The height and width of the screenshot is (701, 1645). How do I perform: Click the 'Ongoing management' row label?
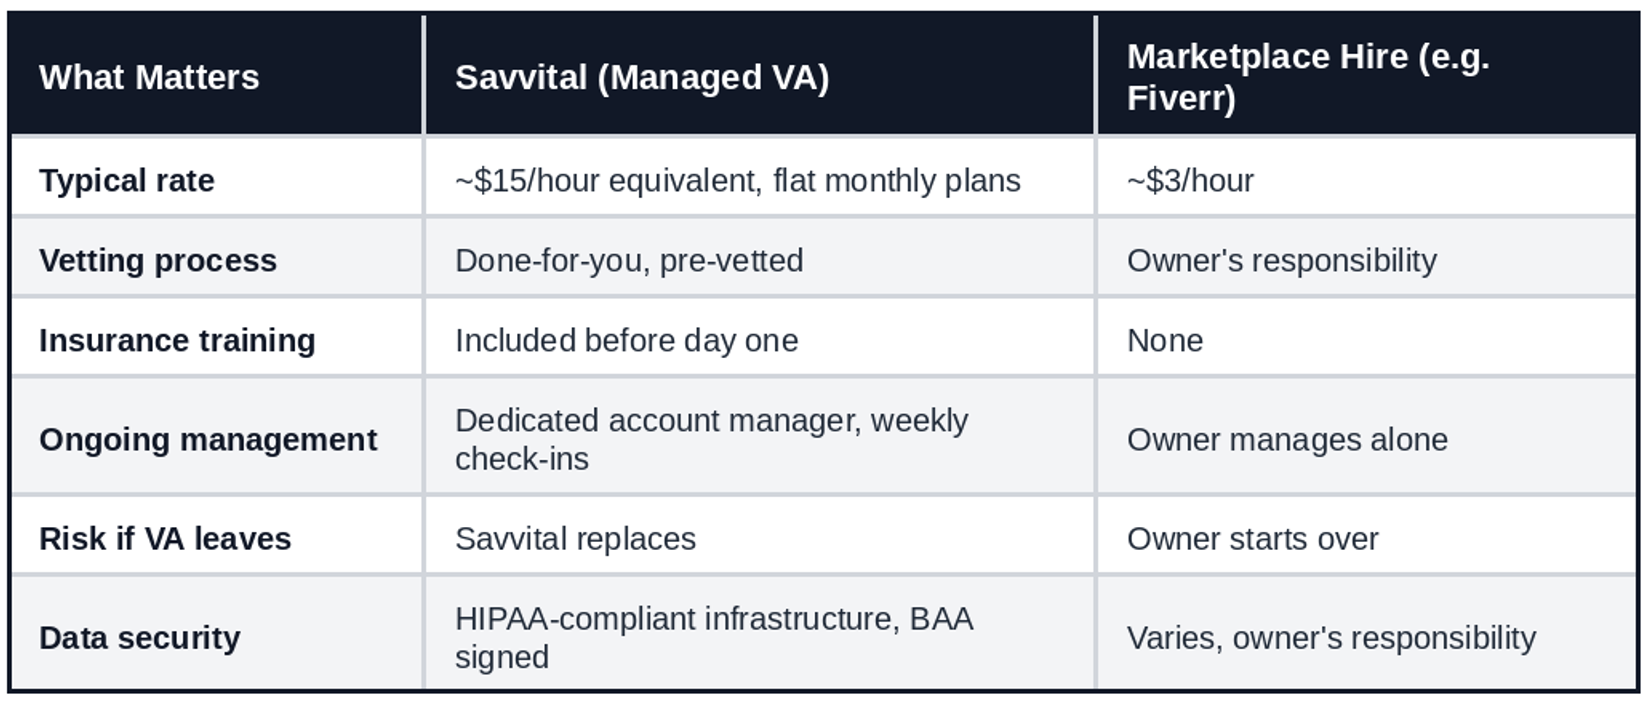coord(216,439)
